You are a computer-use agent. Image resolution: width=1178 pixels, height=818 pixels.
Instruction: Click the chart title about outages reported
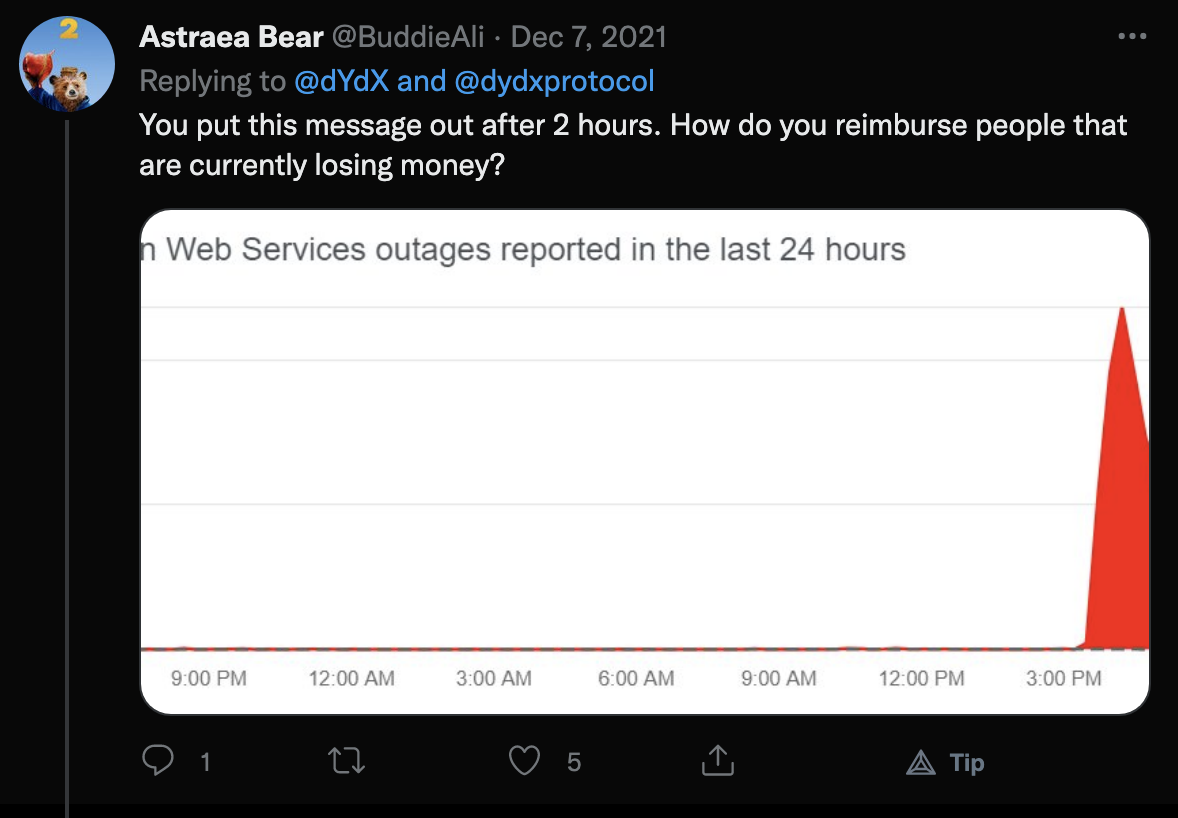pos(535,249)
